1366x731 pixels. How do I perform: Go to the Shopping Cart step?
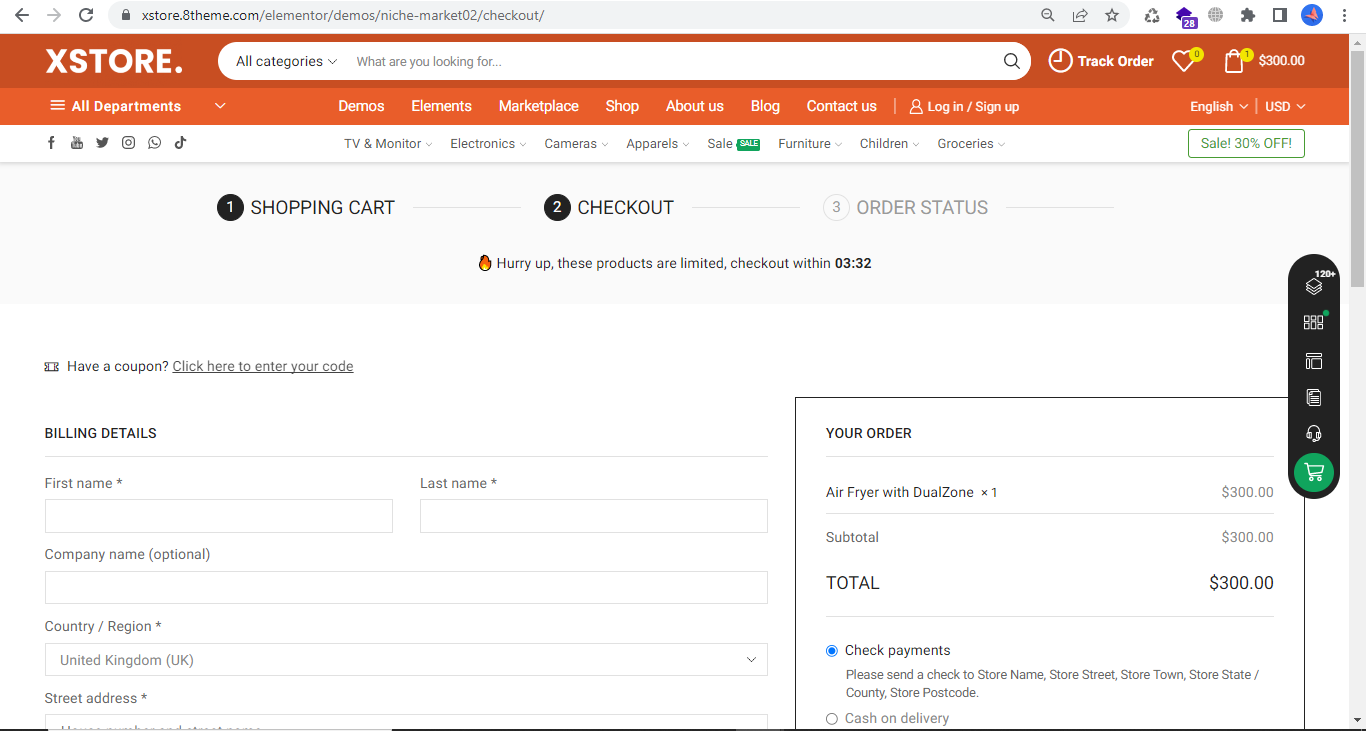coord(306,208)
